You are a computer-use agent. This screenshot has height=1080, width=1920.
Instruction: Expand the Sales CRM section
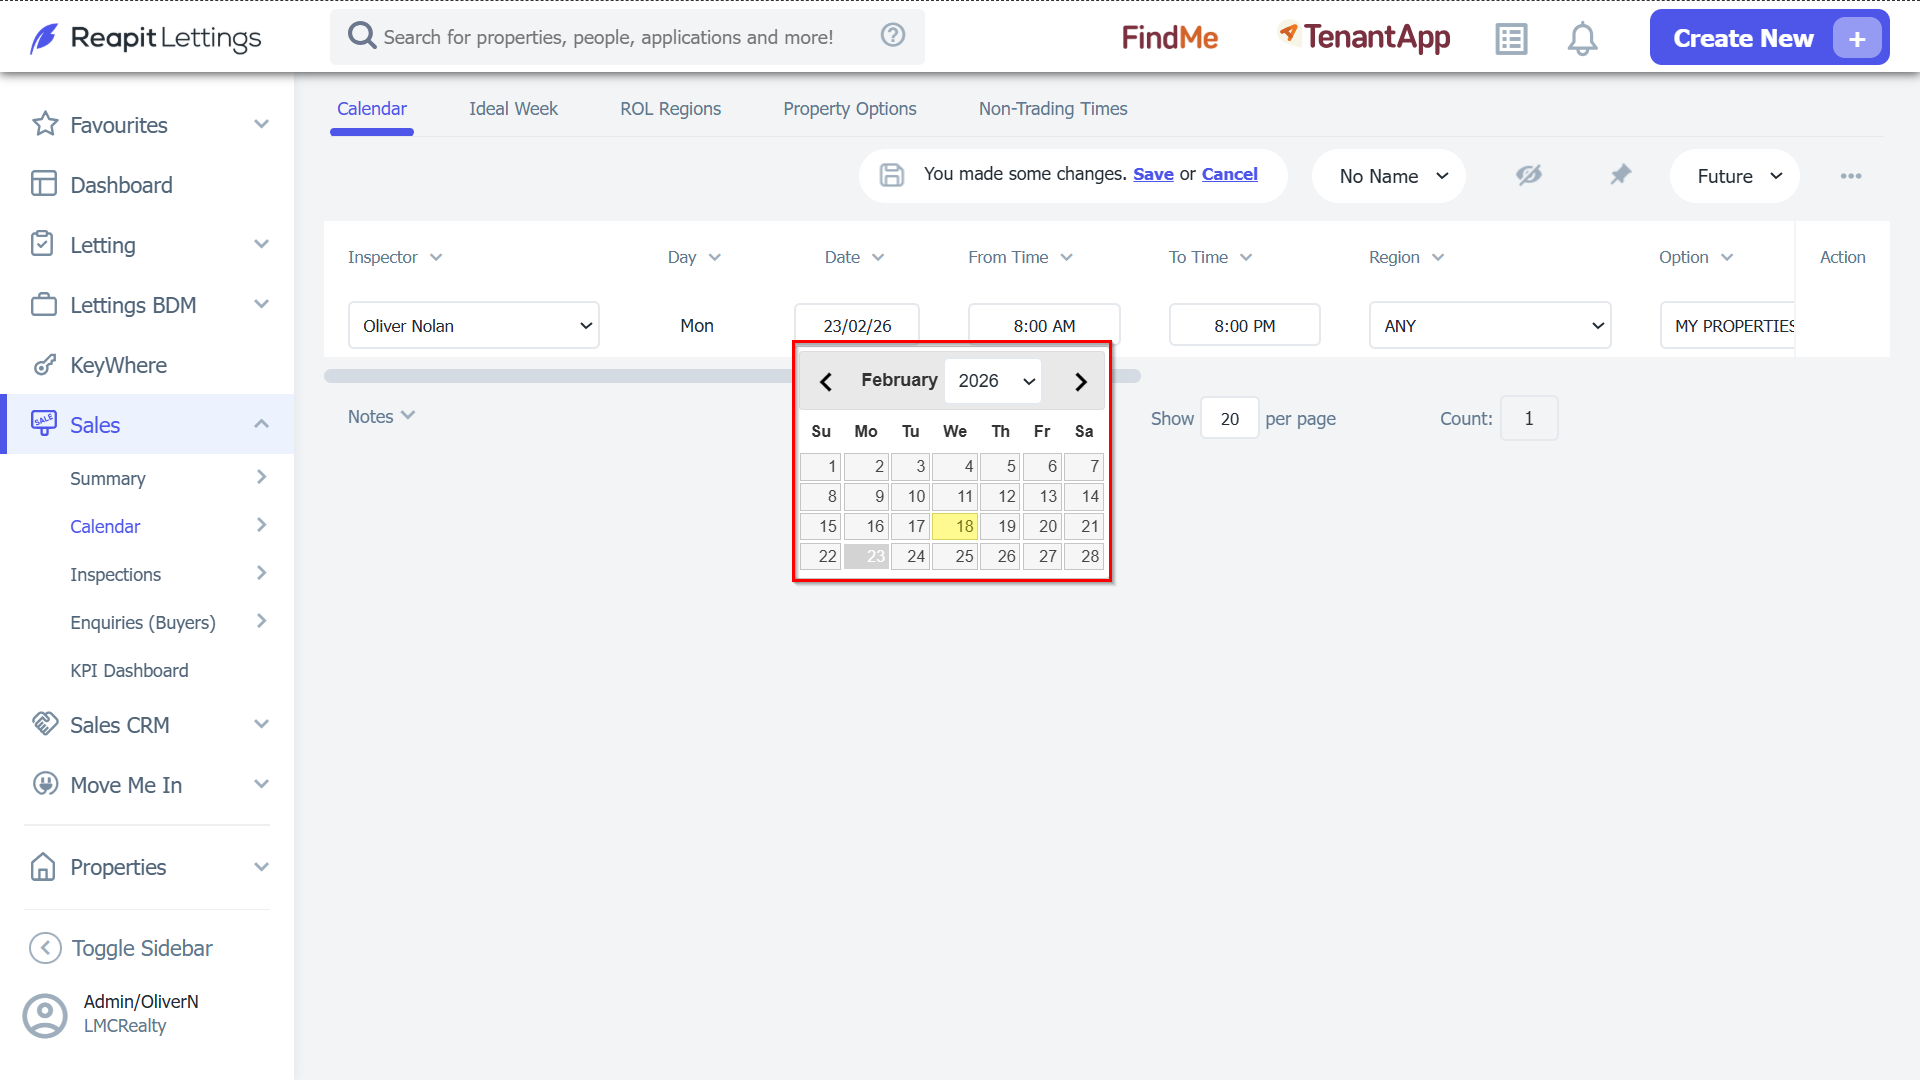(x=261, y=724)
